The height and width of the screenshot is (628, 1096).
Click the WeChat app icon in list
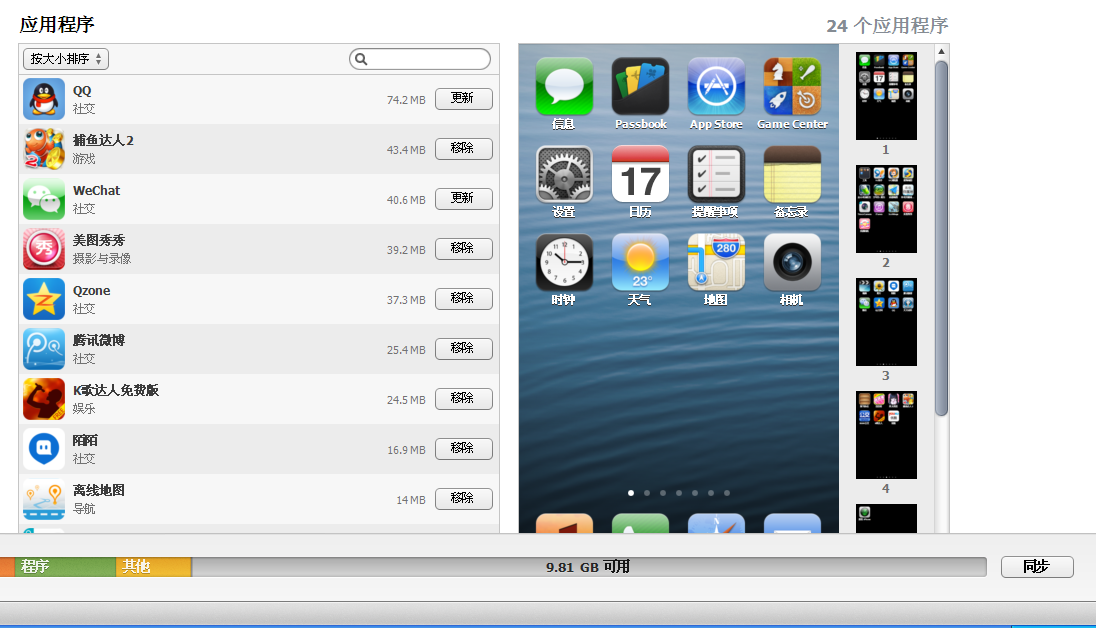(44, 199)
